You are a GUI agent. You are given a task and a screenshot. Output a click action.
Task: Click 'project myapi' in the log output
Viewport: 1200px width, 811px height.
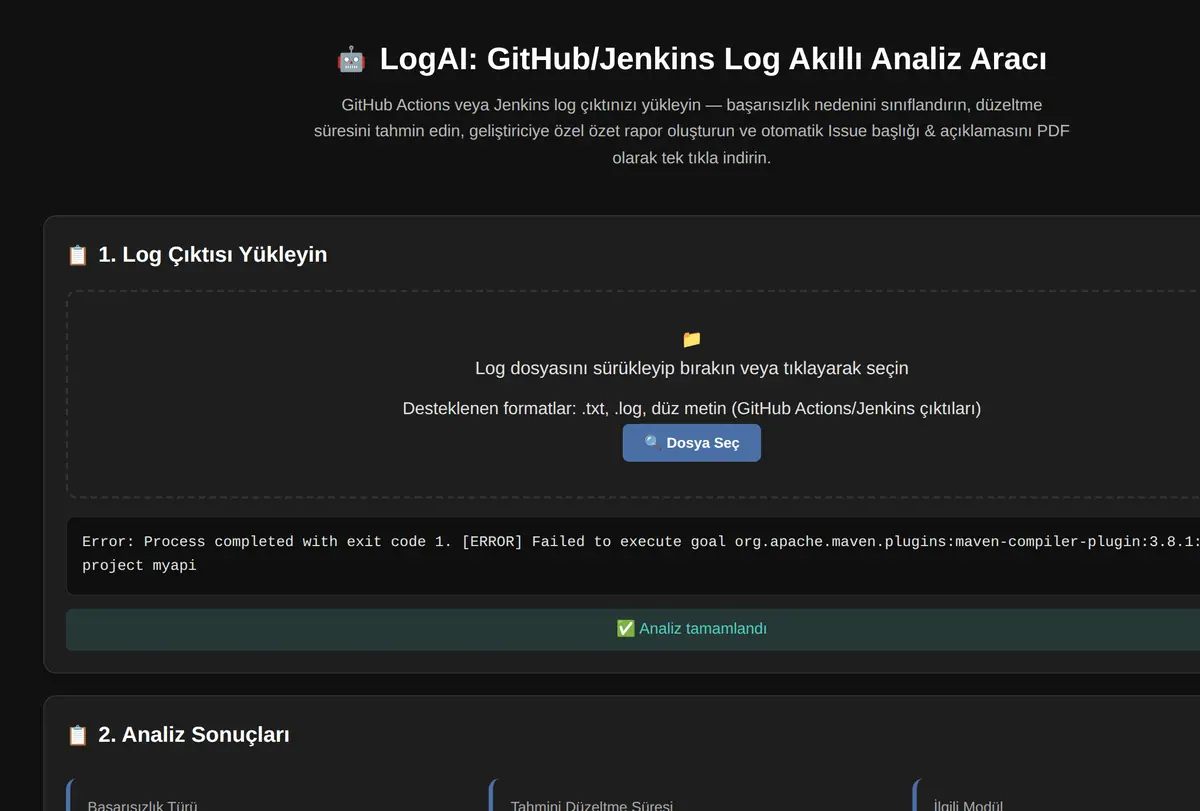click(x=139, y=566)
